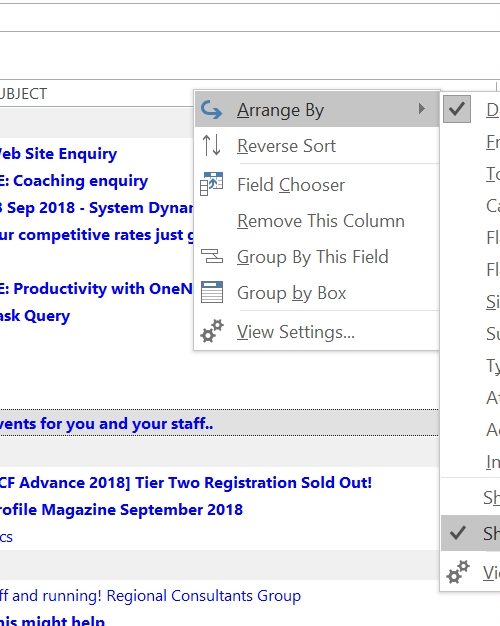Open the Web Site Enquiry email

point(58,154)
